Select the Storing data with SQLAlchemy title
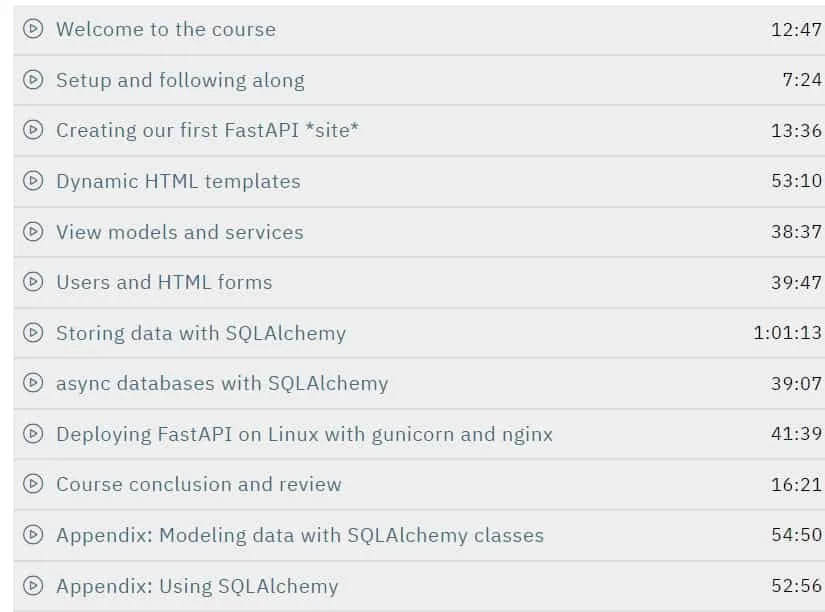The height and width of the screenshot is (612, 825). [x=201, y=333]
